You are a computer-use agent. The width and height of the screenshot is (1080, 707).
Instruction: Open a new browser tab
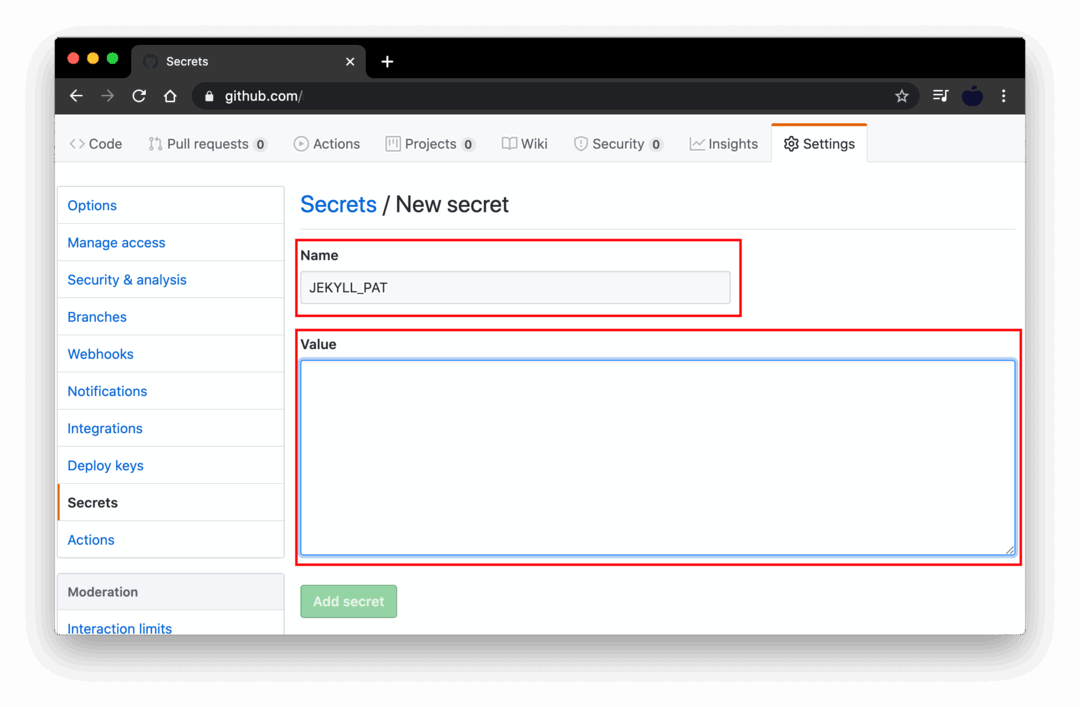[387, 62]
